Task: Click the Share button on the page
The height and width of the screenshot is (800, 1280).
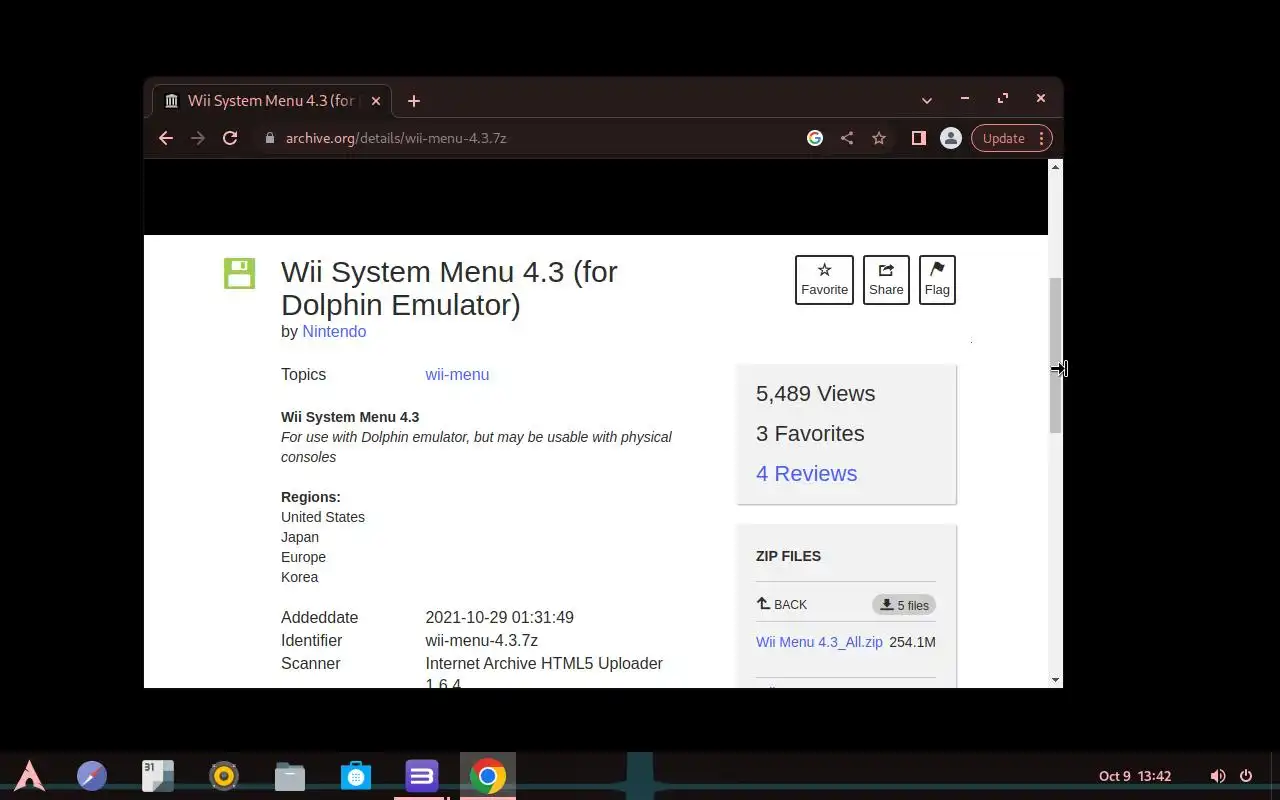Action: pos(886,280)
